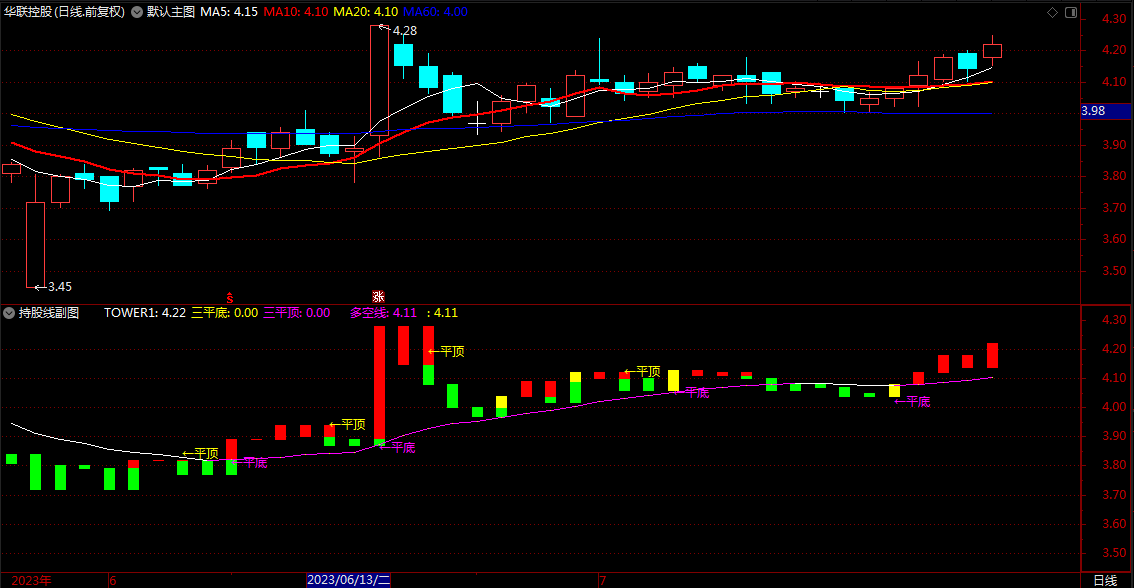Click the diamond marker icon at top right

click(x=1052, y=12)
